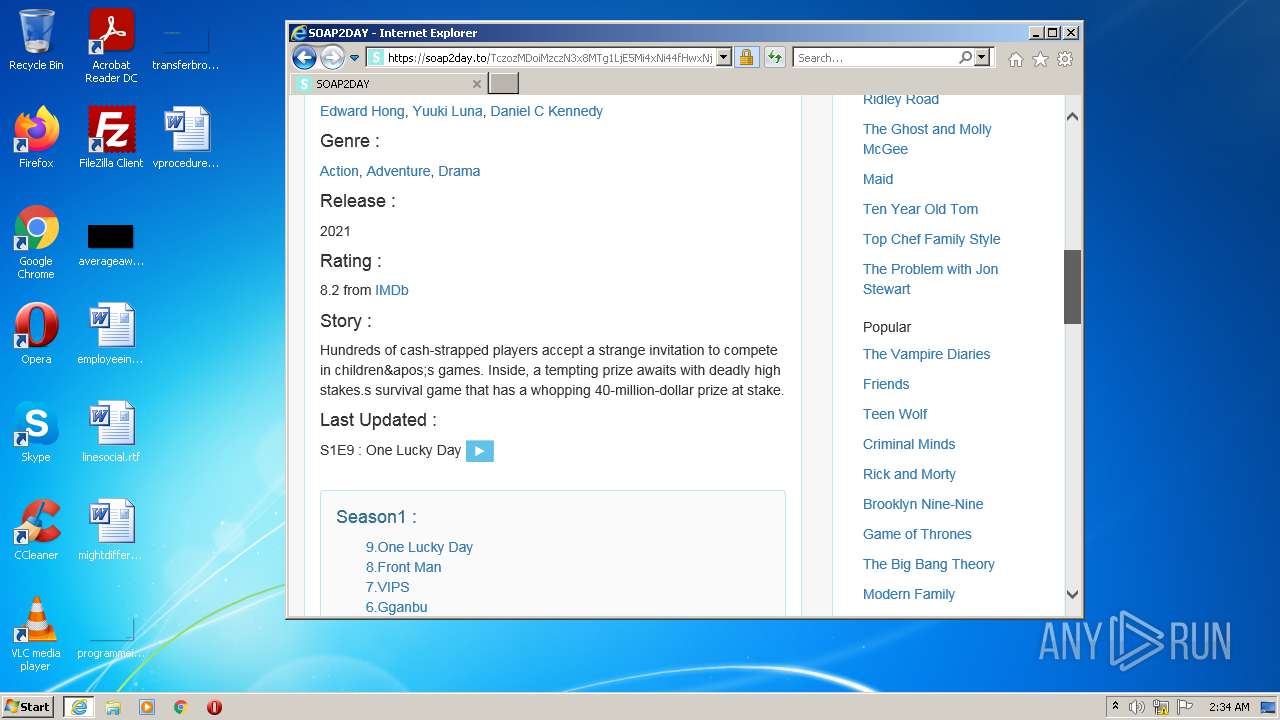The image size is (1280, 720).
Task: Click the scrollbar up arrow
Action: (1072, 116)
